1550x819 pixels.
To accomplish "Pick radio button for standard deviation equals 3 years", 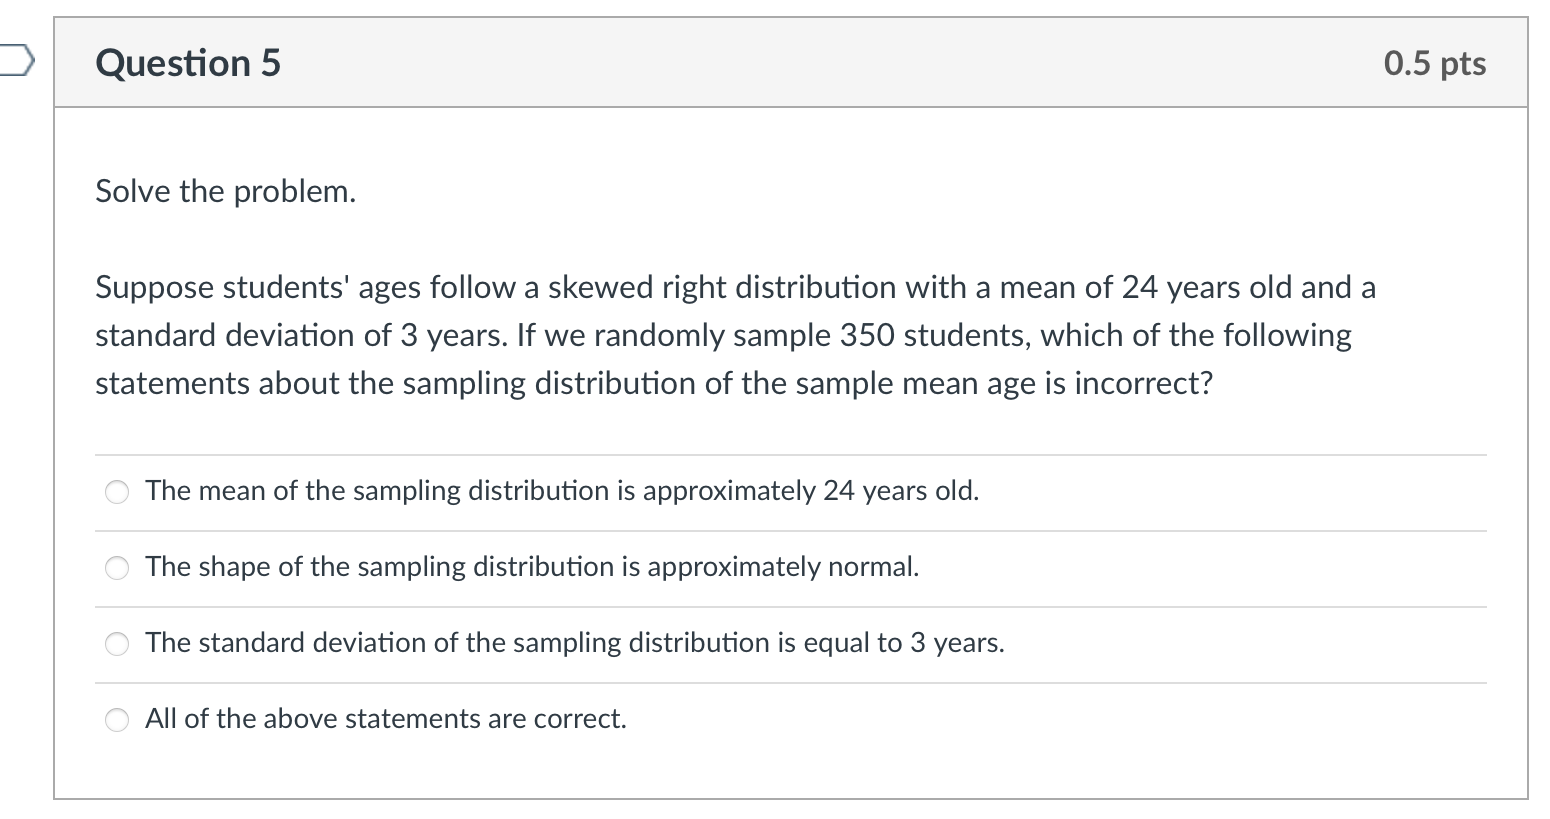I will (118, 644).
